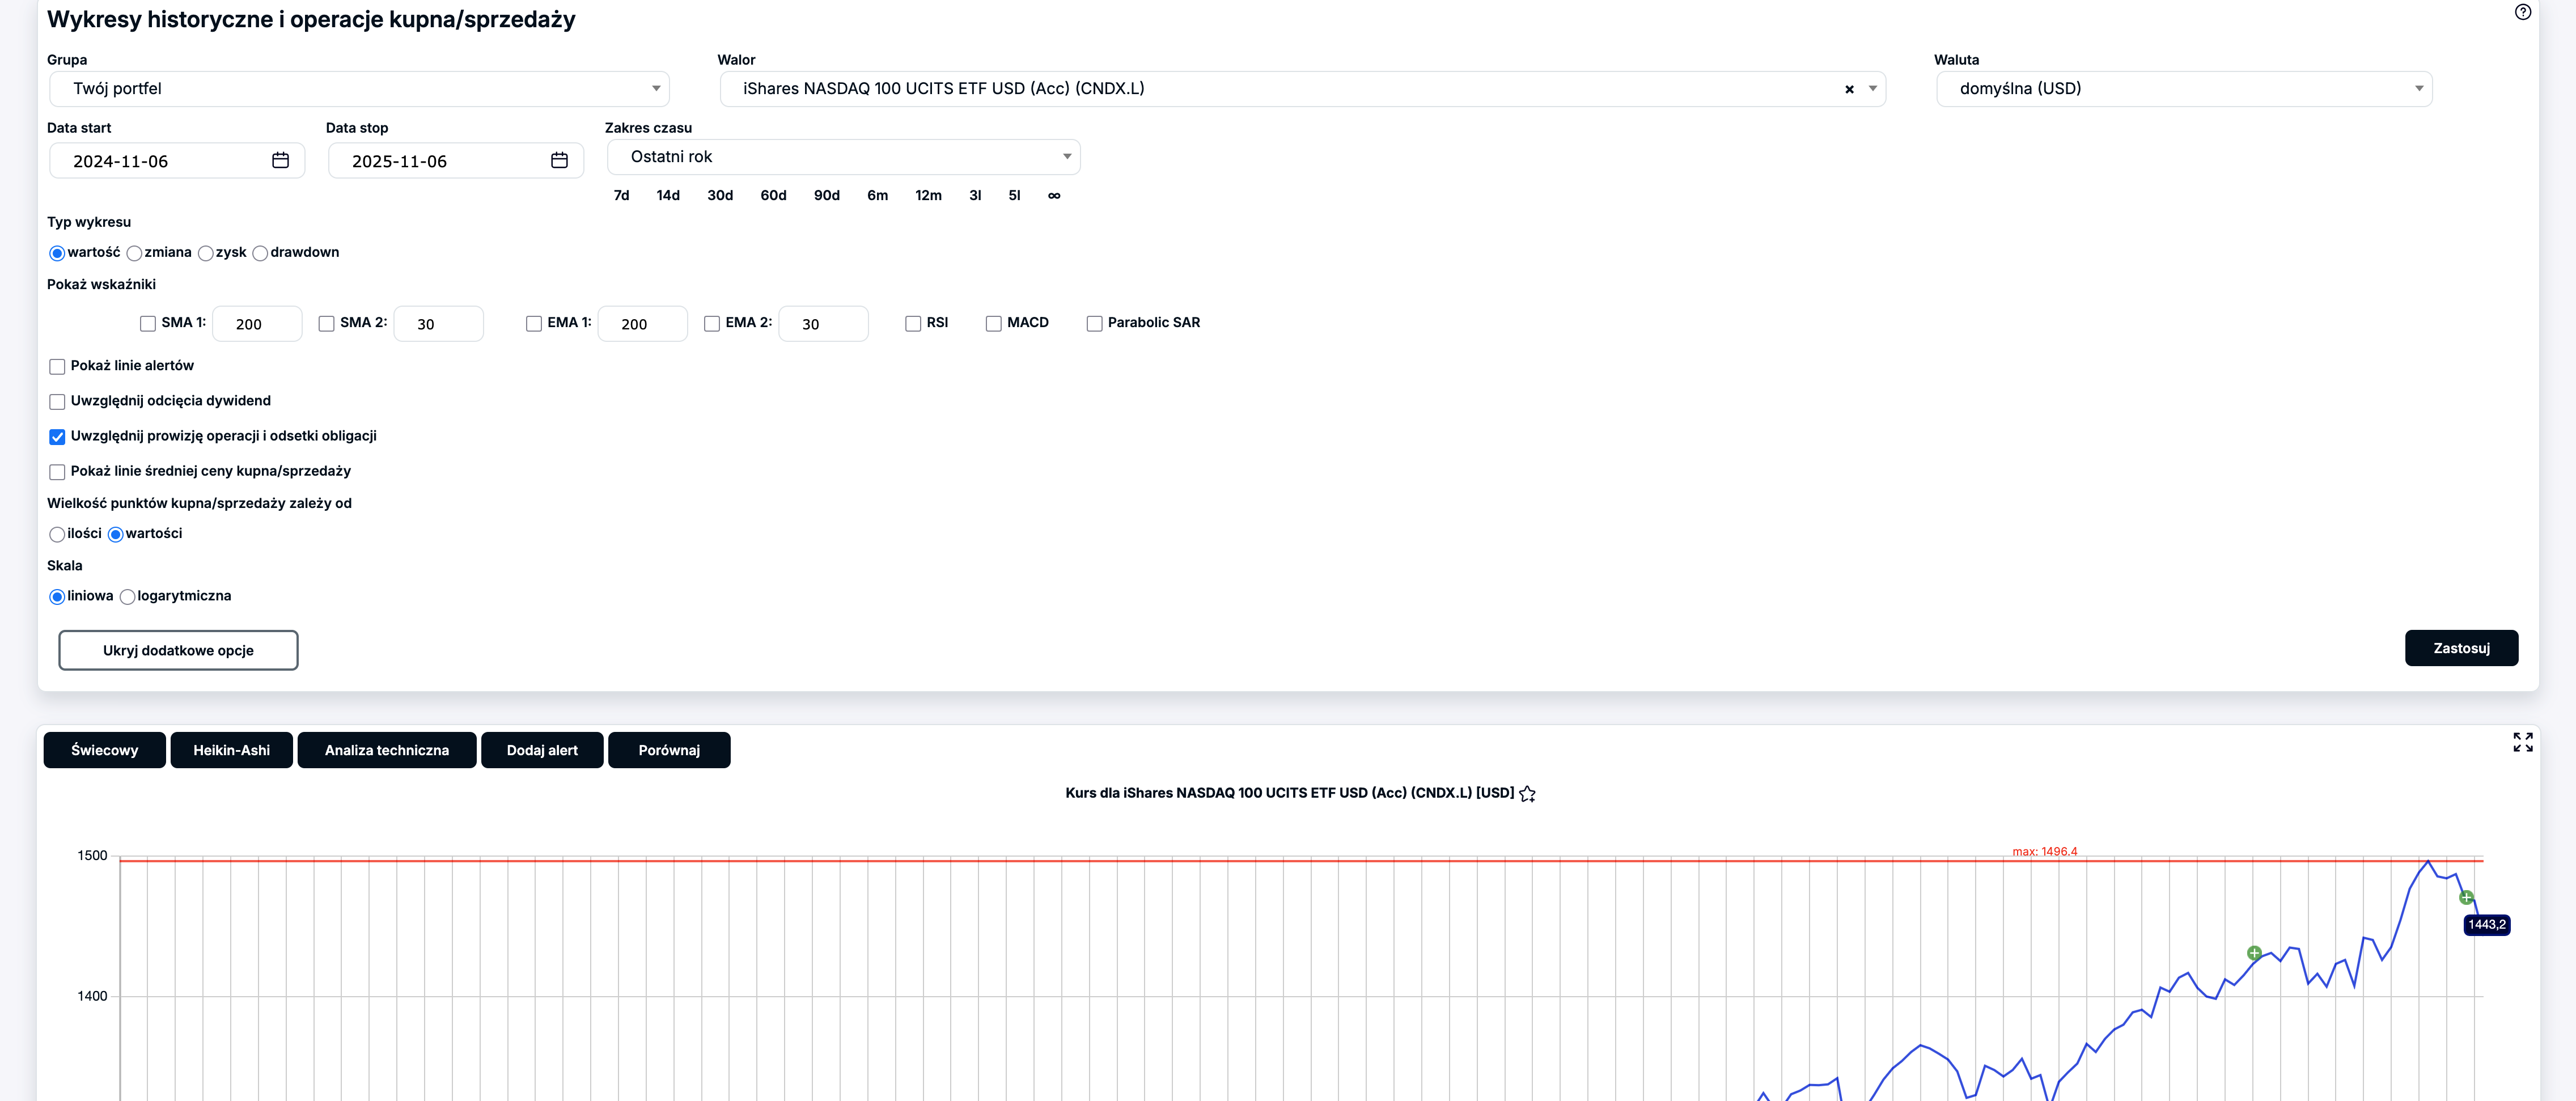
Task: Click the help question mark icon
Action: (2522, 12)
